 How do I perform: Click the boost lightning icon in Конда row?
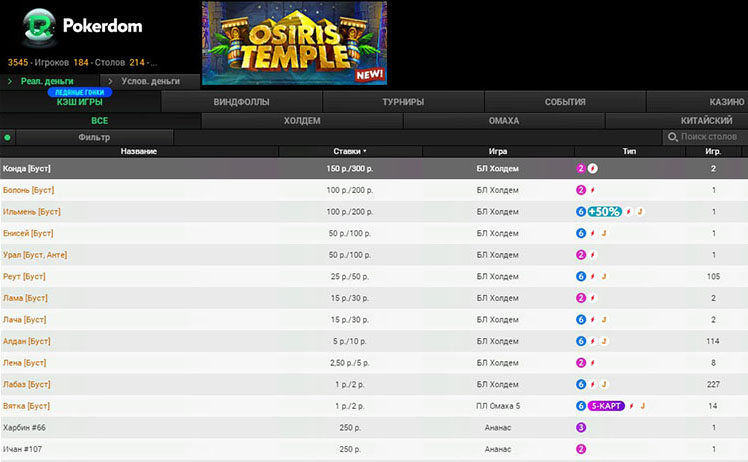coord(592,168)
